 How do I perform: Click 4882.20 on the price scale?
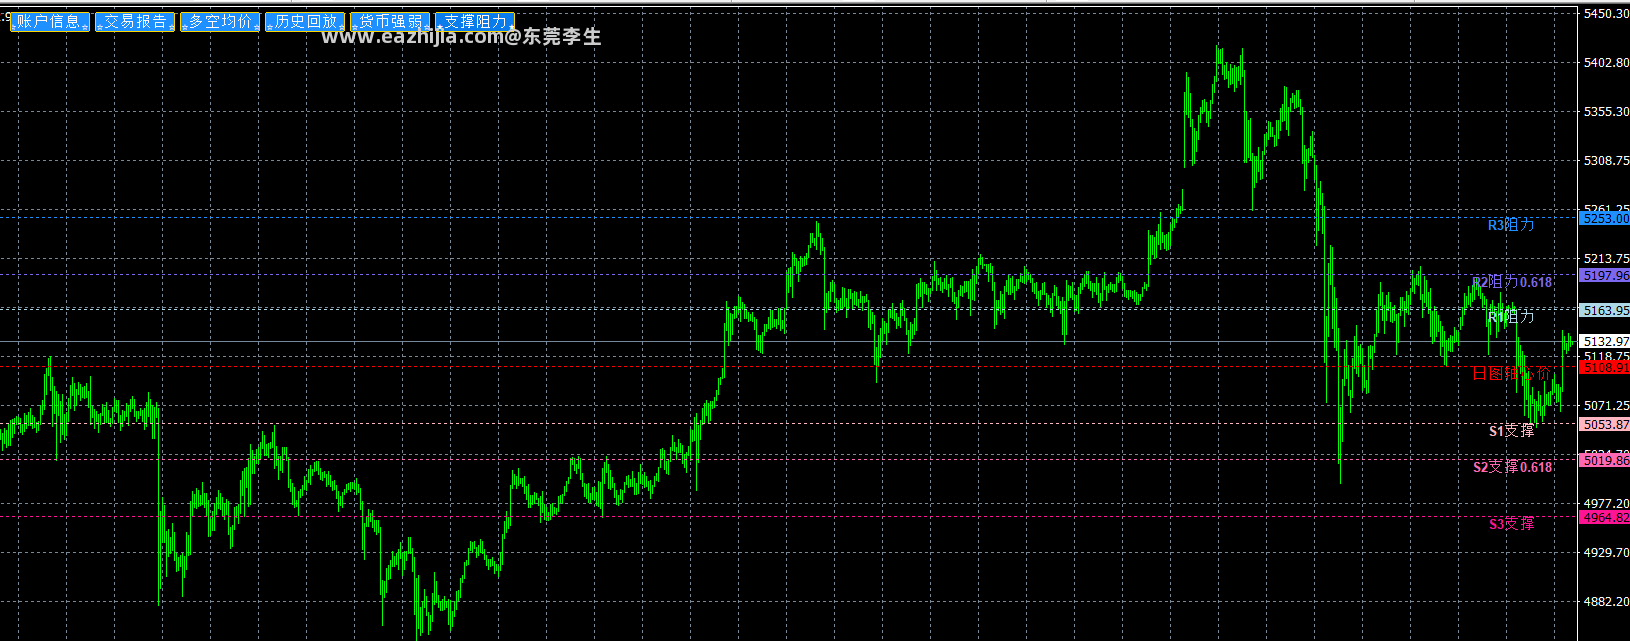(1606, 602)
